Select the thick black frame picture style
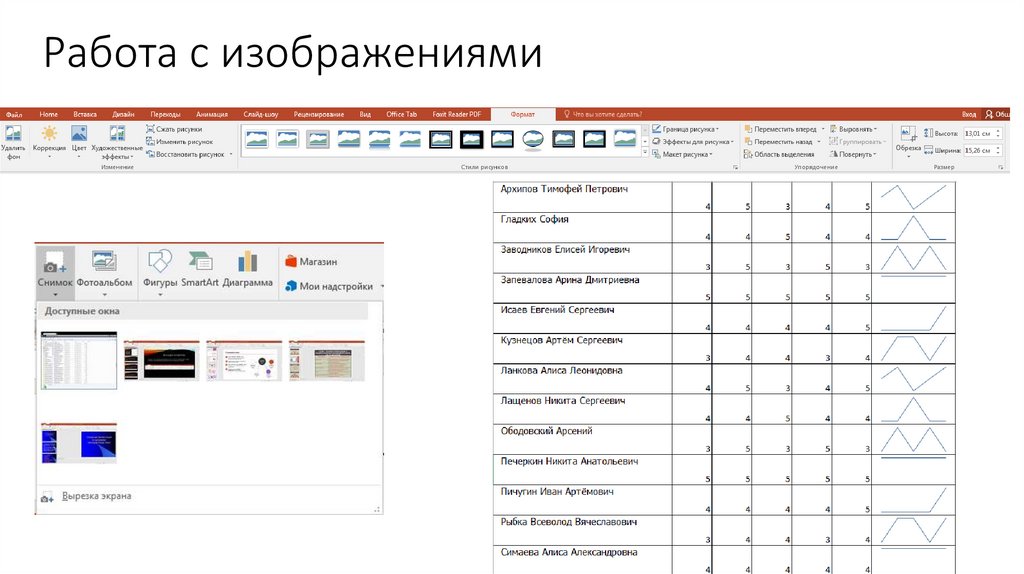Image resolution: width=1024 pixels, height=574 pixels. (472, 138)
